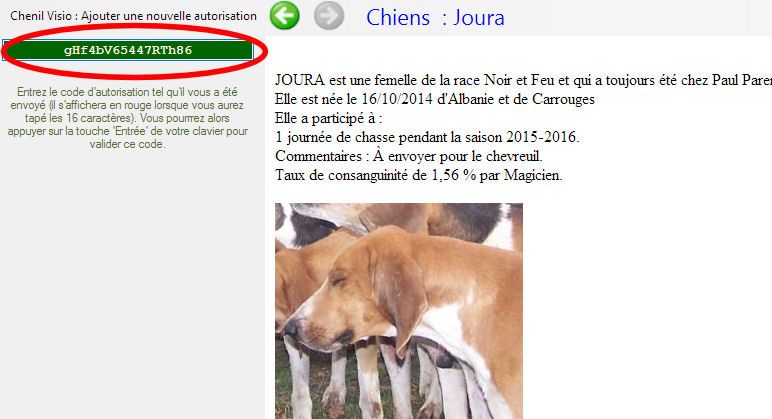Image resolution: width=772 pixels, height=419 pixels.
Task: Click the hunting season 2015-2016 text
Action: (542, 137)
